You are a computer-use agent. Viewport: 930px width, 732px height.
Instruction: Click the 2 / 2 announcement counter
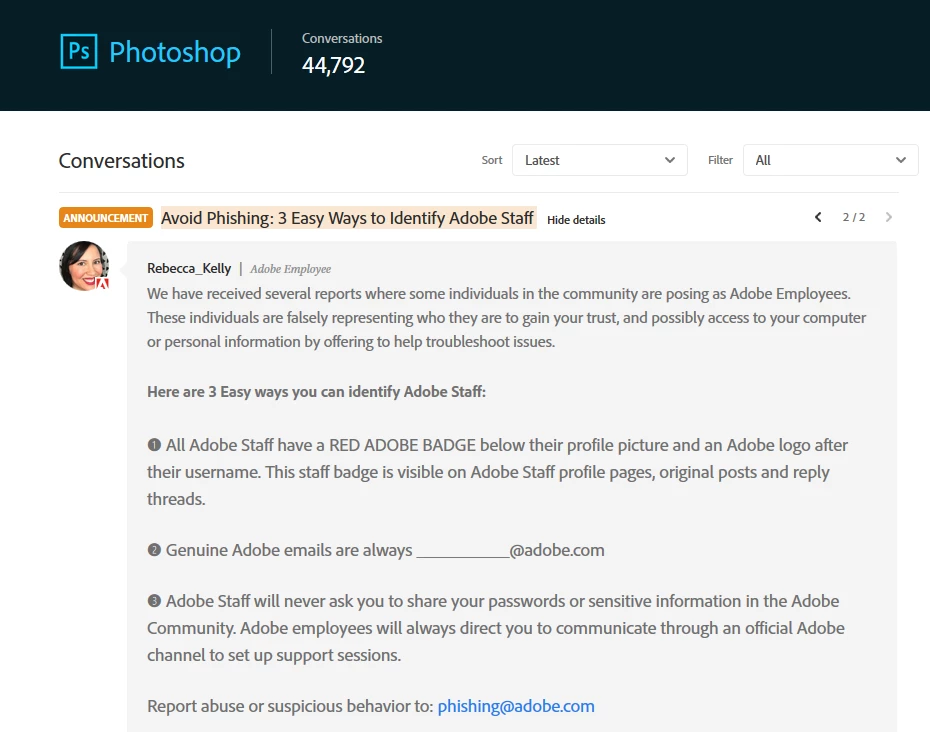(x=853, y=217)
